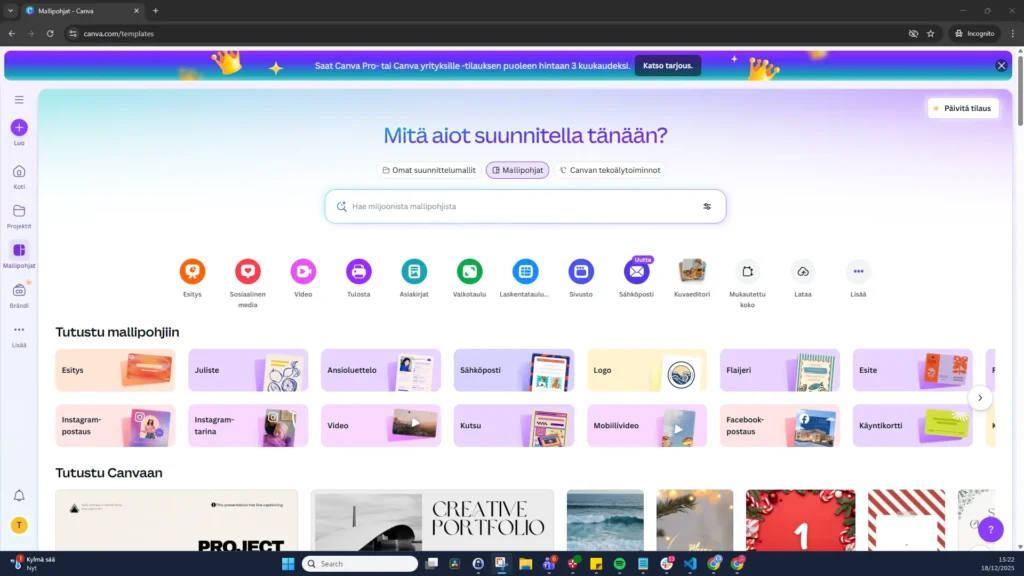The height and width of the screenshot is (576, 1024).
Task: Expand more categories via Lisää ellipsis icon
Action: (x=858, y=270)
